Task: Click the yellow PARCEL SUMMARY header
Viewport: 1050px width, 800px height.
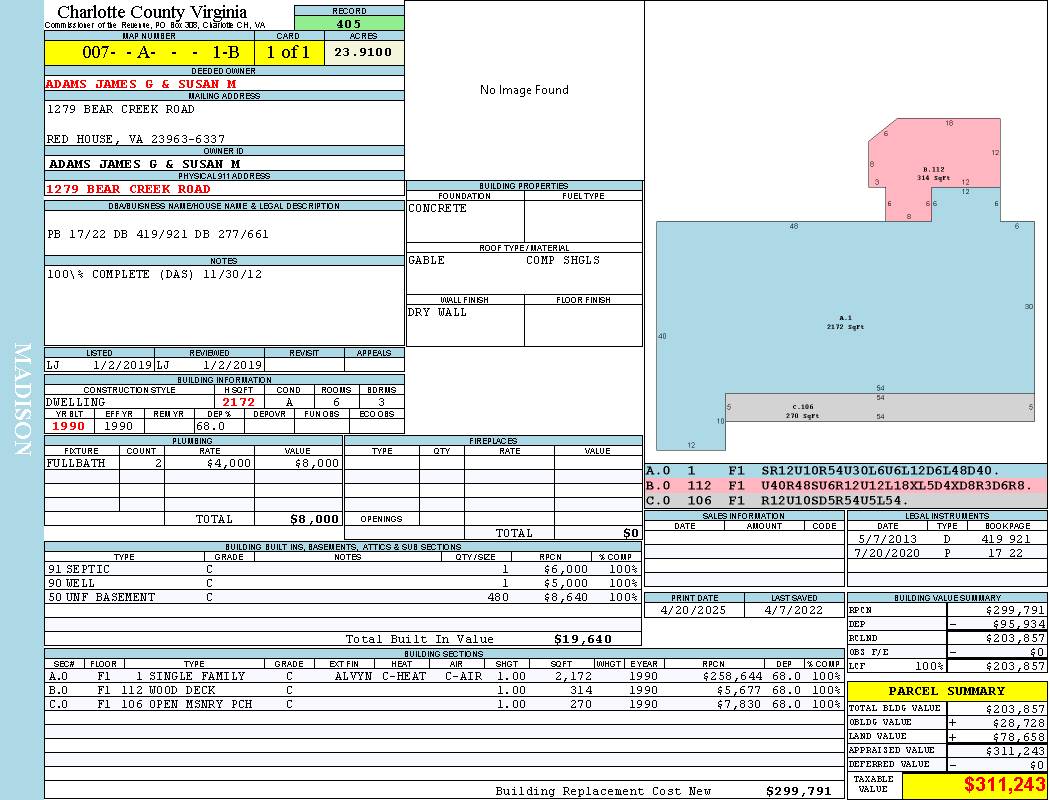Action: click(947, 691)
